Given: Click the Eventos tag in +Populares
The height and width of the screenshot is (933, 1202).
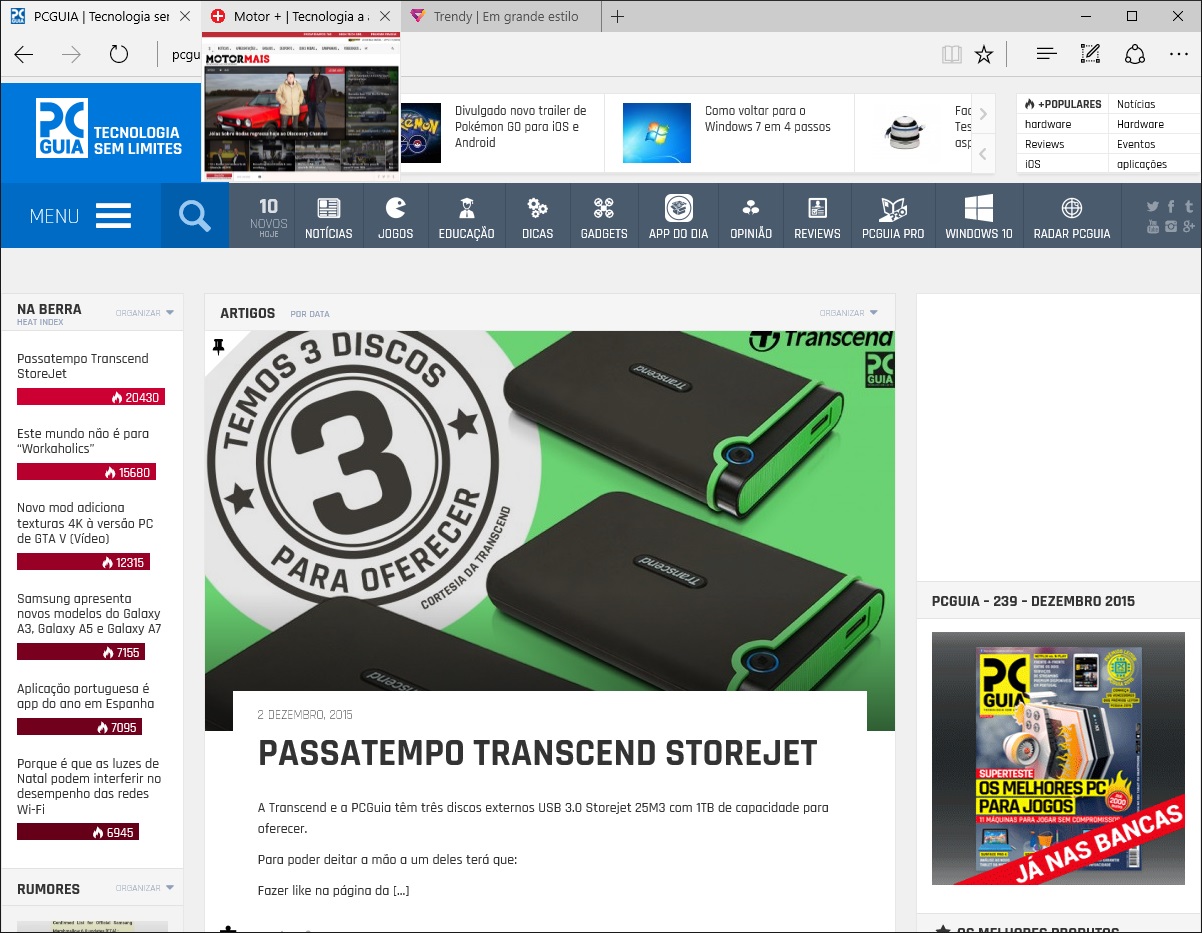Looking at the screenshot, I should (1136, 144).
